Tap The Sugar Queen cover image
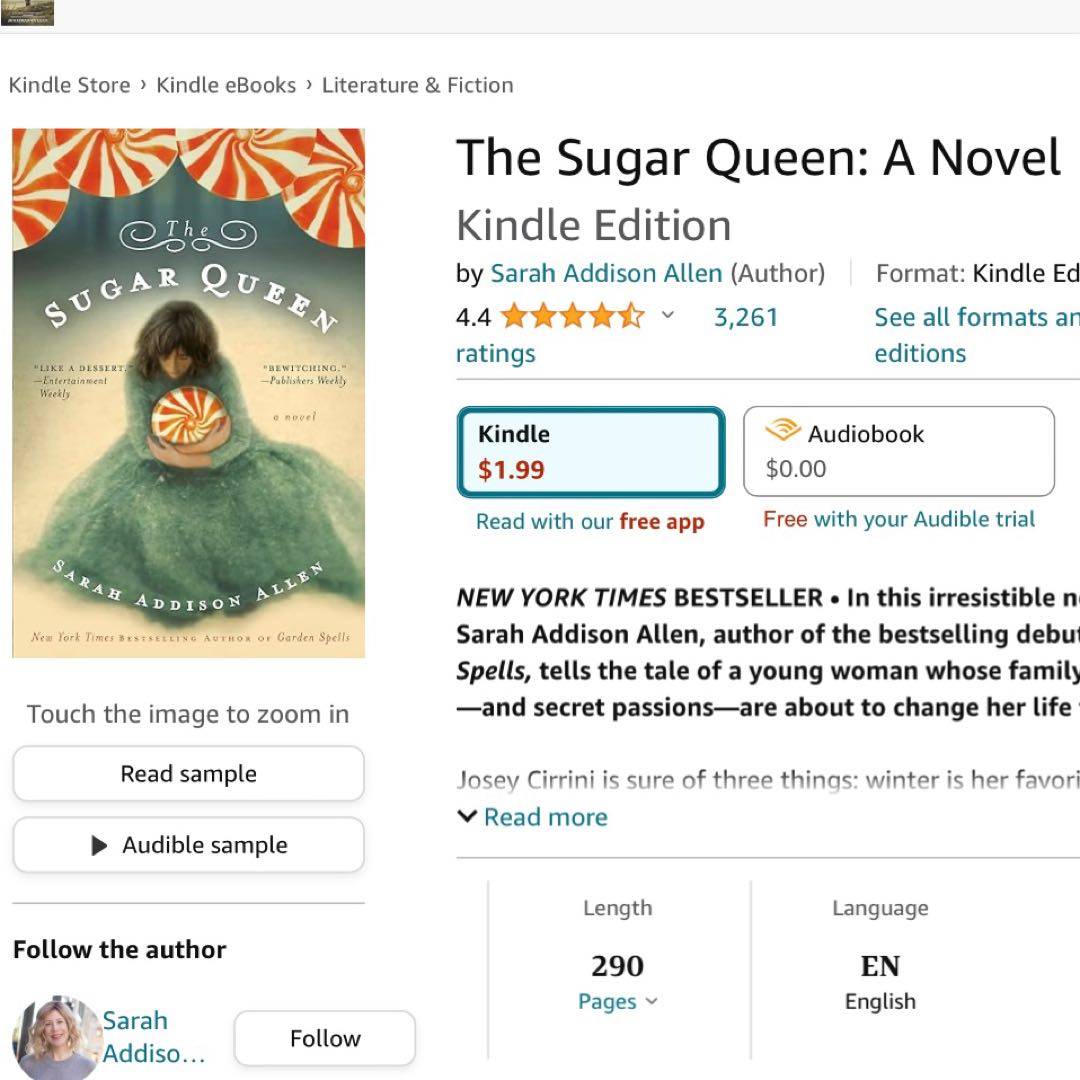This screenshot has height=1080, width=1080. point(189,393)
